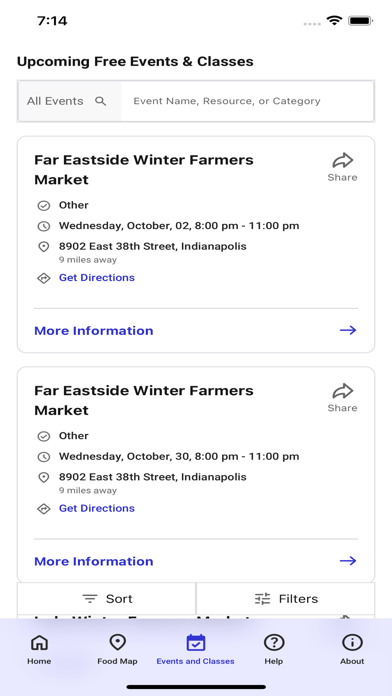
Task: Open More Information for the October 30 market
Action: (94, 562)
